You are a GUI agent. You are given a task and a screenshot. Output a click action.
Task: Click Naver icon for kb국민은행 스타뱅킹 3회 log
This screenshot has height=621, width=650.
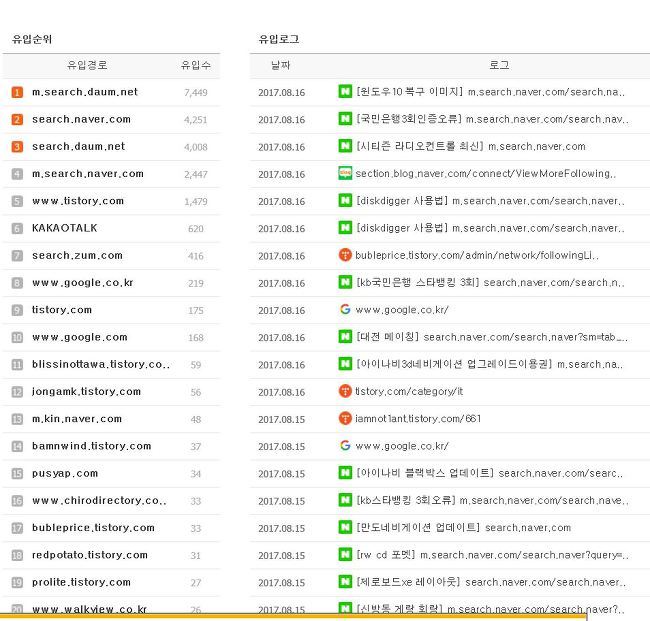pos(345,282)
